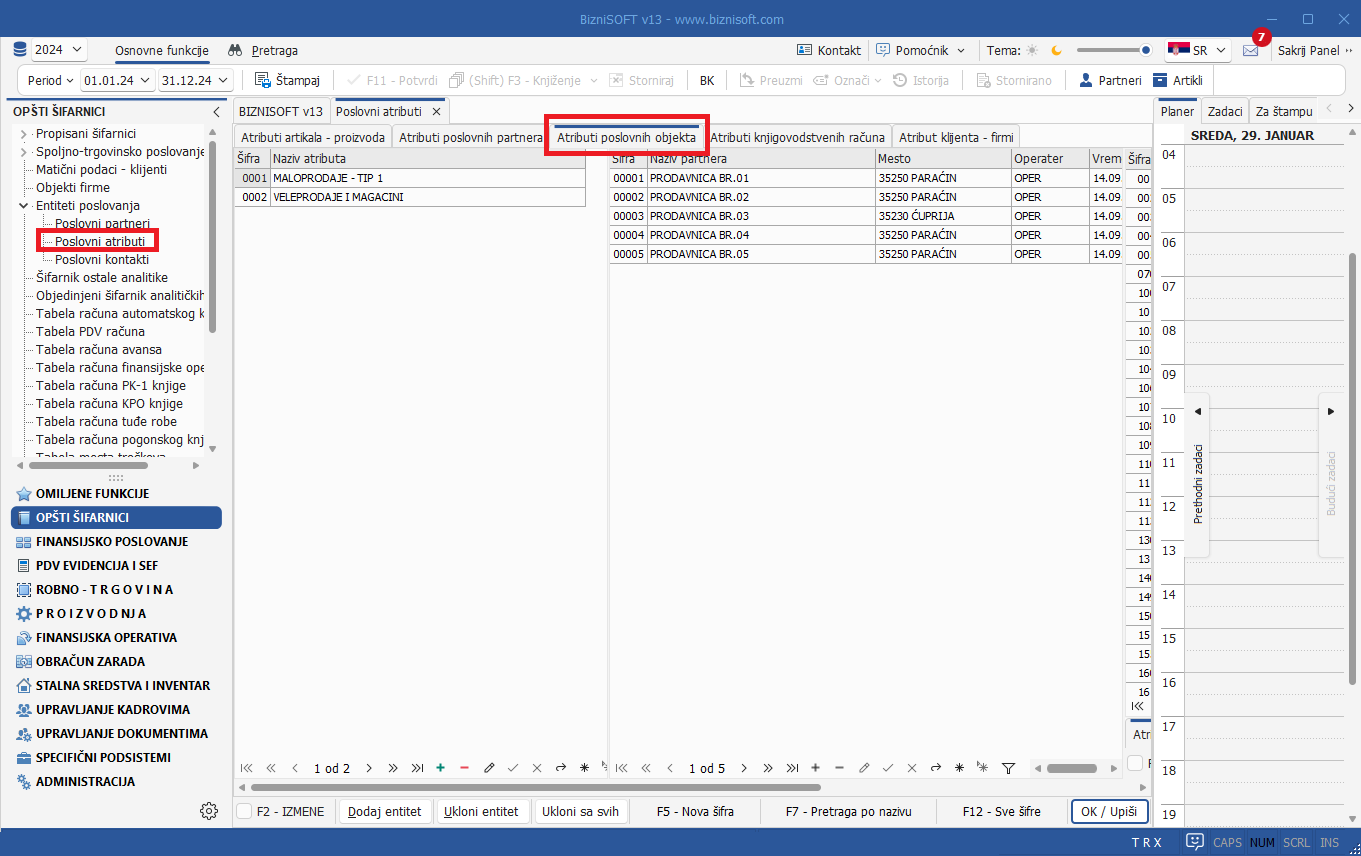Image resolution: width=1361 pixels, height=856 pixels.
Task: Click the green plus add-record icon
Action: 440,768
